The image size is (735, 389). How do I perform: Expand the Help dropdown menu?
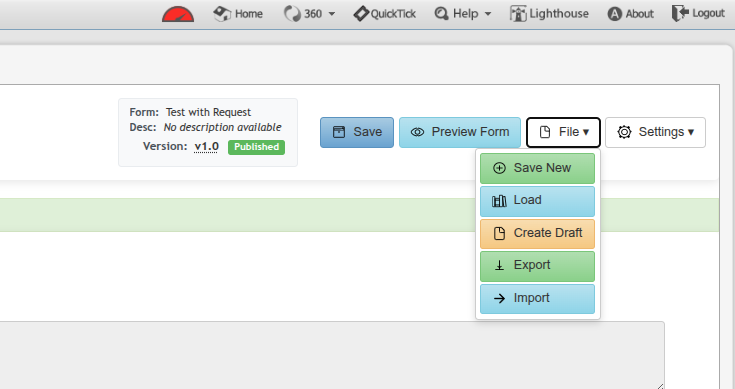pos(463,14)
